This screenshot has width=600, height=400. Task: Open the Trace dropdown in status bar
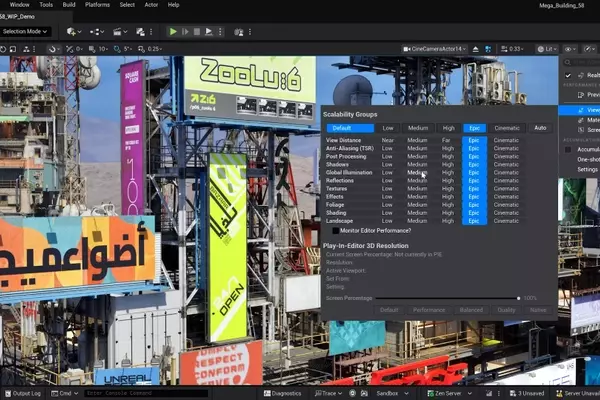[x=328, y=393]
